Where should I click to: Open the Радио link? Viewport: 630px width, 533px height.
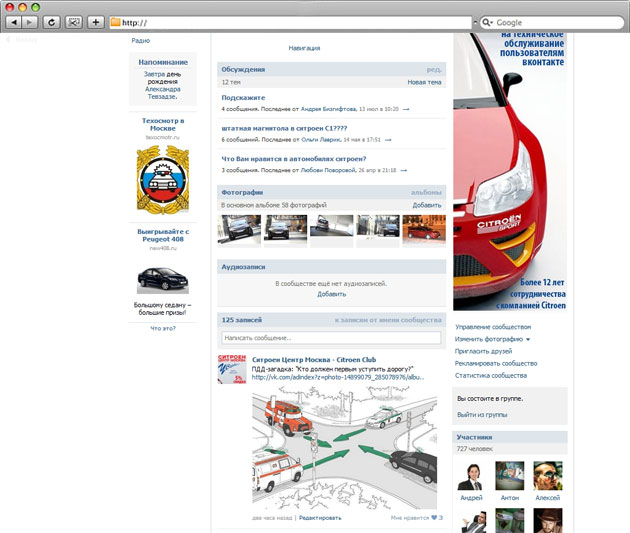[141, 41]
